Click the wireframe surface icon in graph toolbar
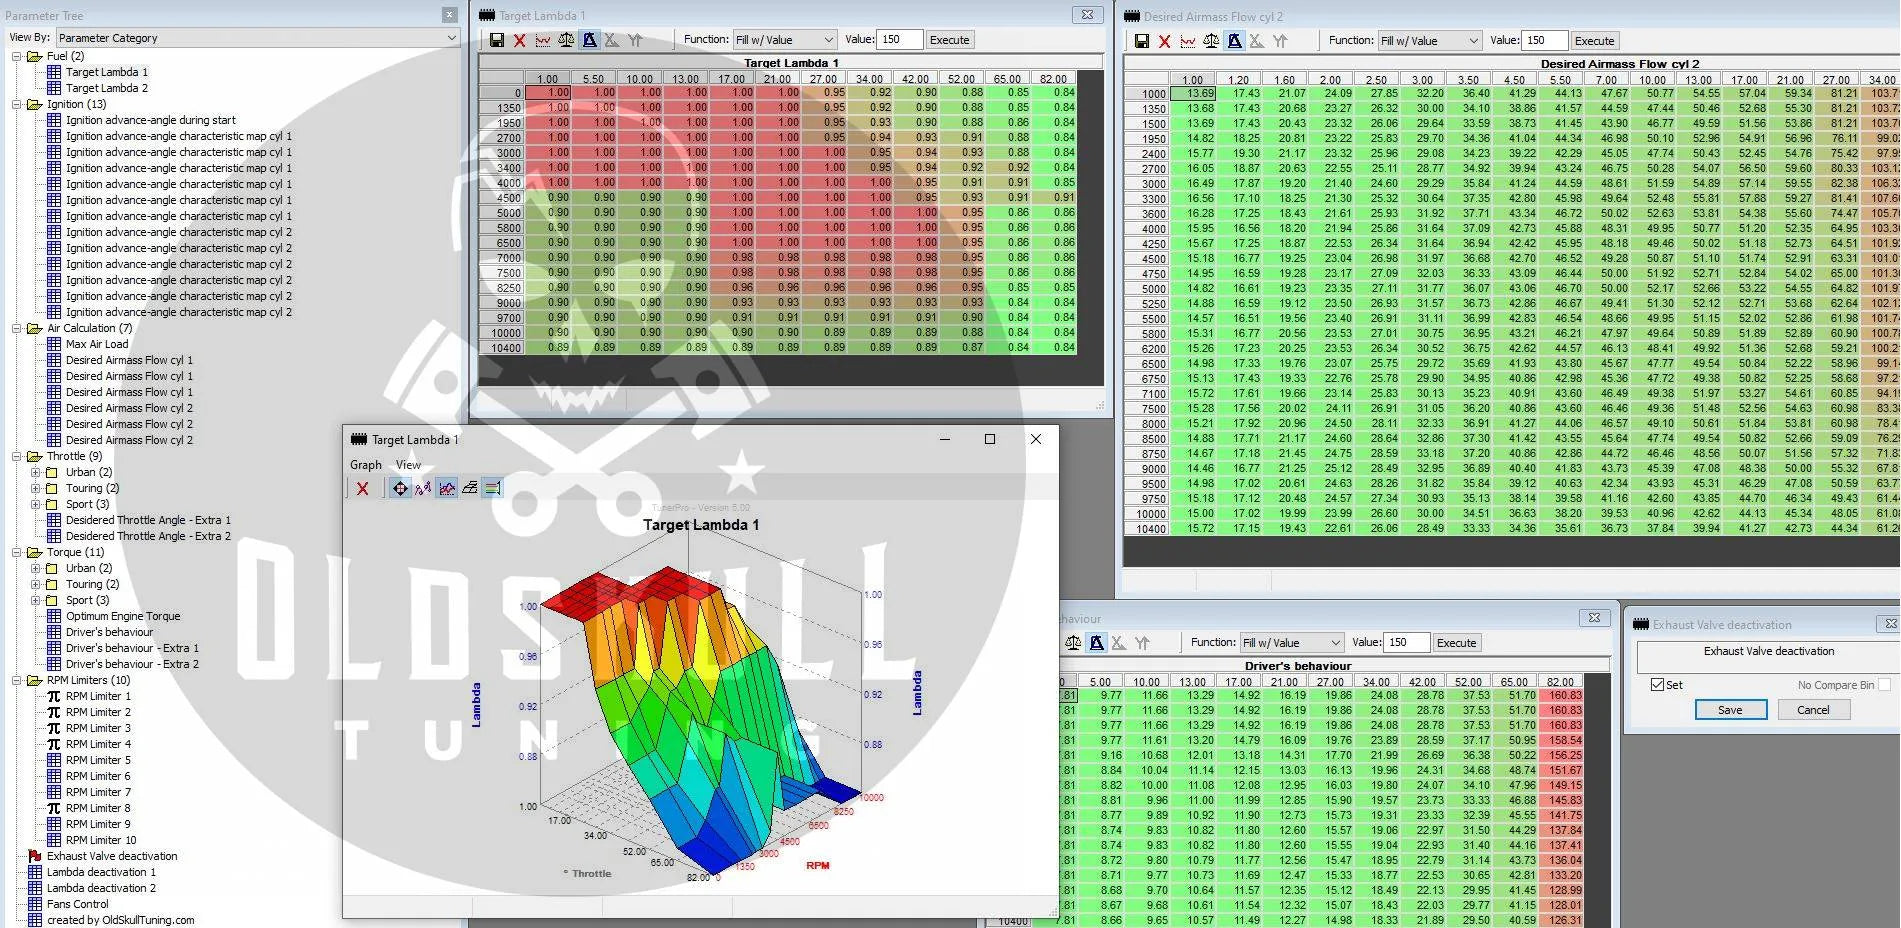The height and width of the screenshot is (928, 1901). click(x=470, y=488)
